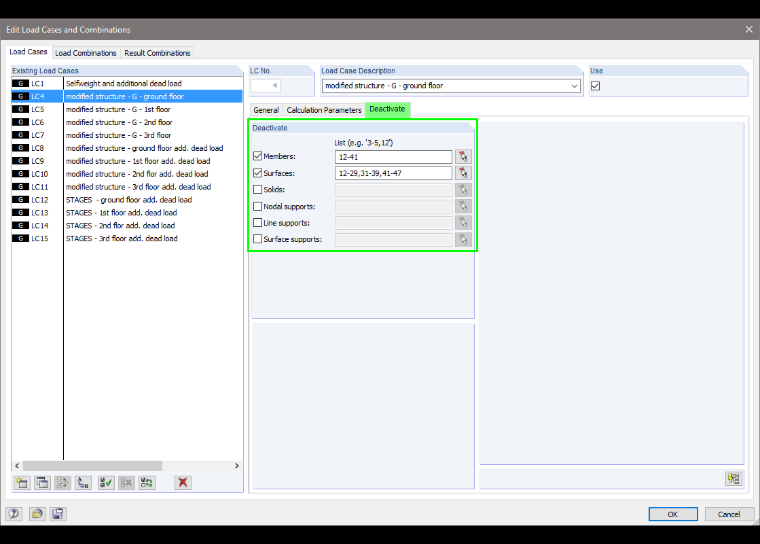Click the G category badge of LC1

pos(20,83)
